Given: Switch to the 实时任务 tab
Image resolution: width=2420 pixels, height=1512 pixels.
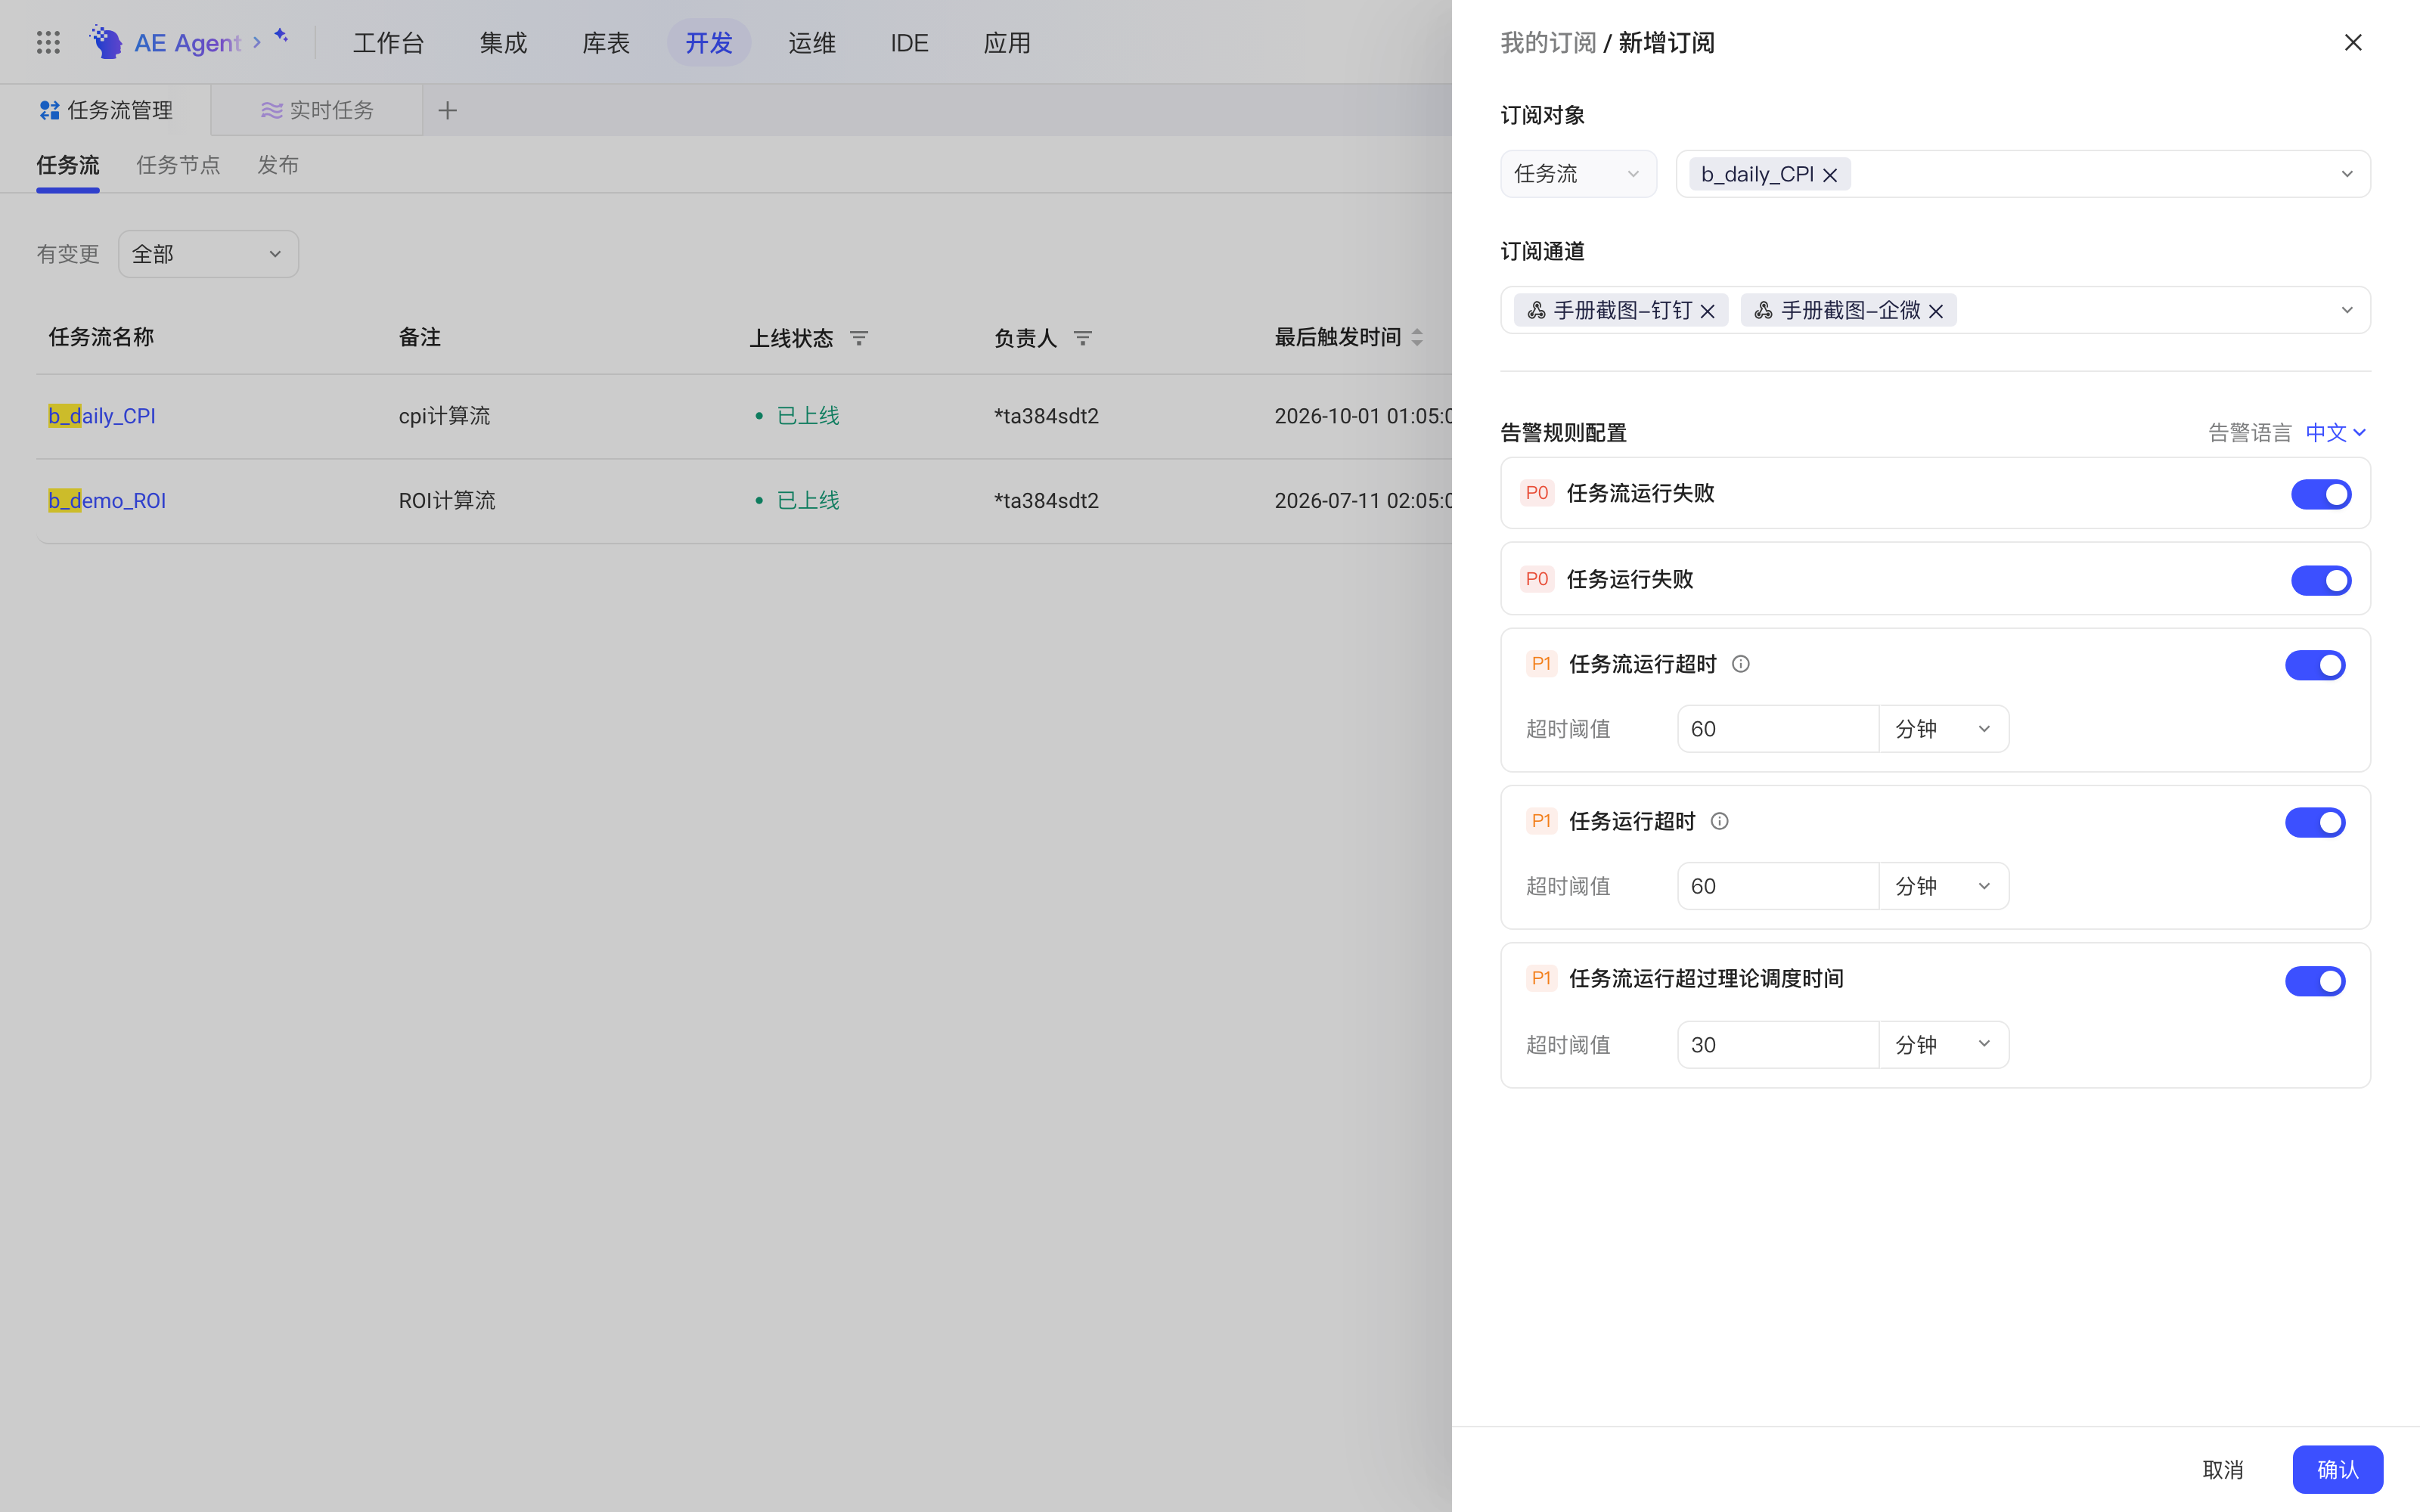Looking at the screenshot, I should (317, 110).
